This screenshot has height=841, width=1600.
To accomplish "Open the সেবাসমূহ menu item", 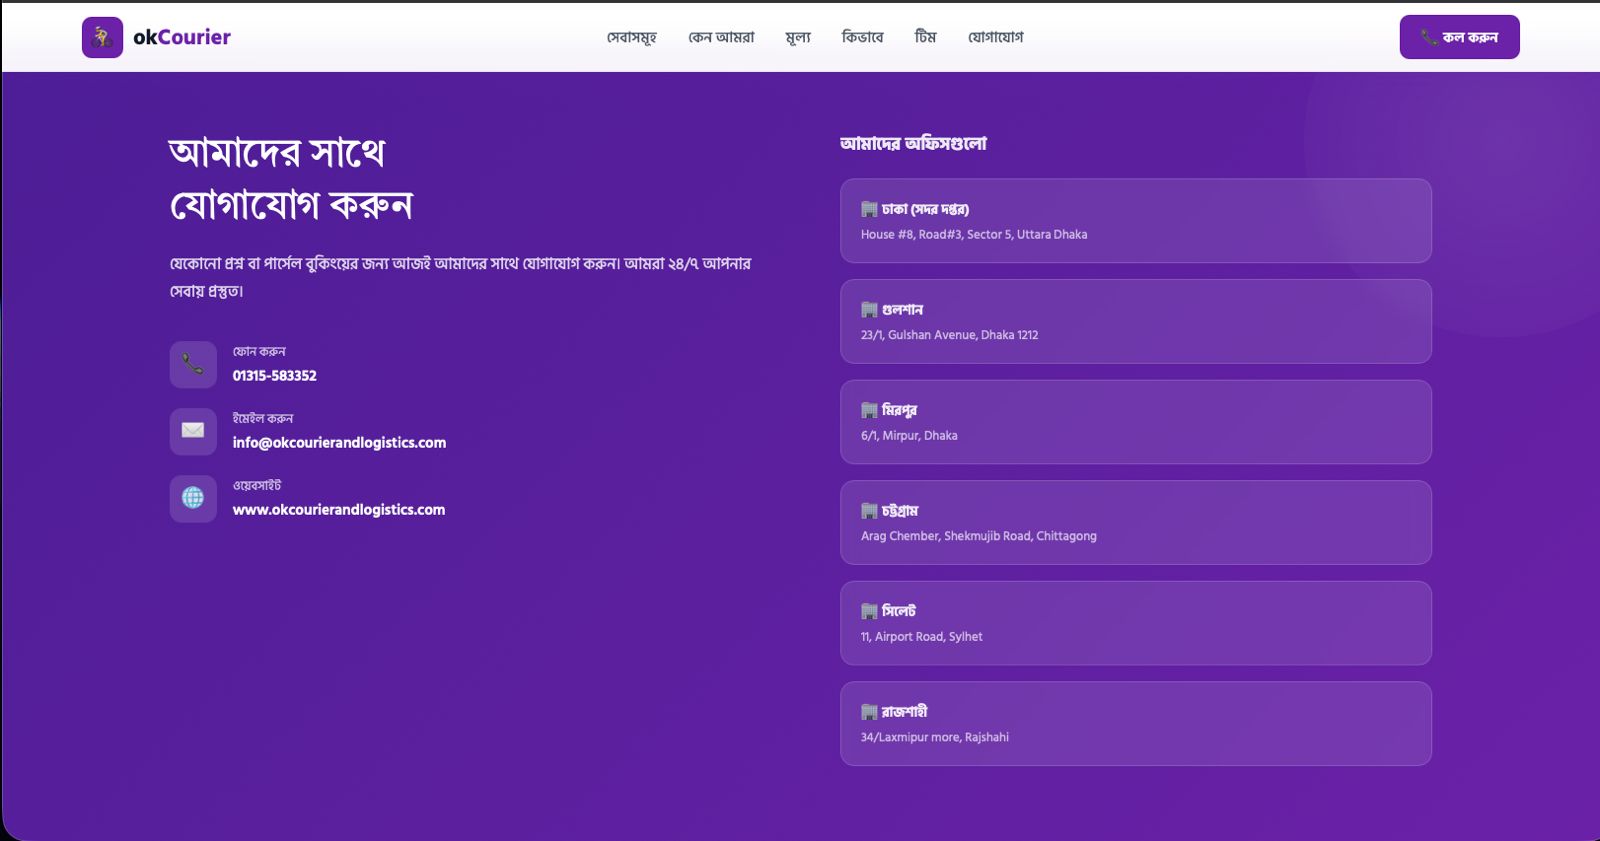I will coord(632,37).
